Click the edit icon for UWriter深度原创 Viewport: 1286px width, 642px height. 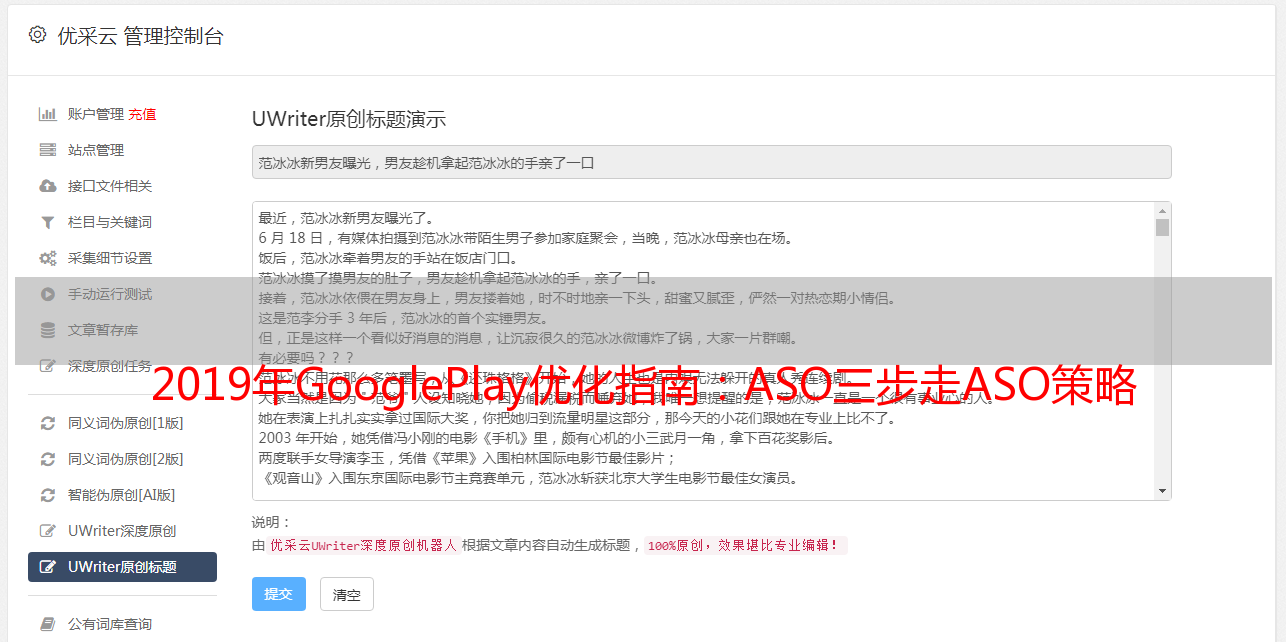[47, 531]
